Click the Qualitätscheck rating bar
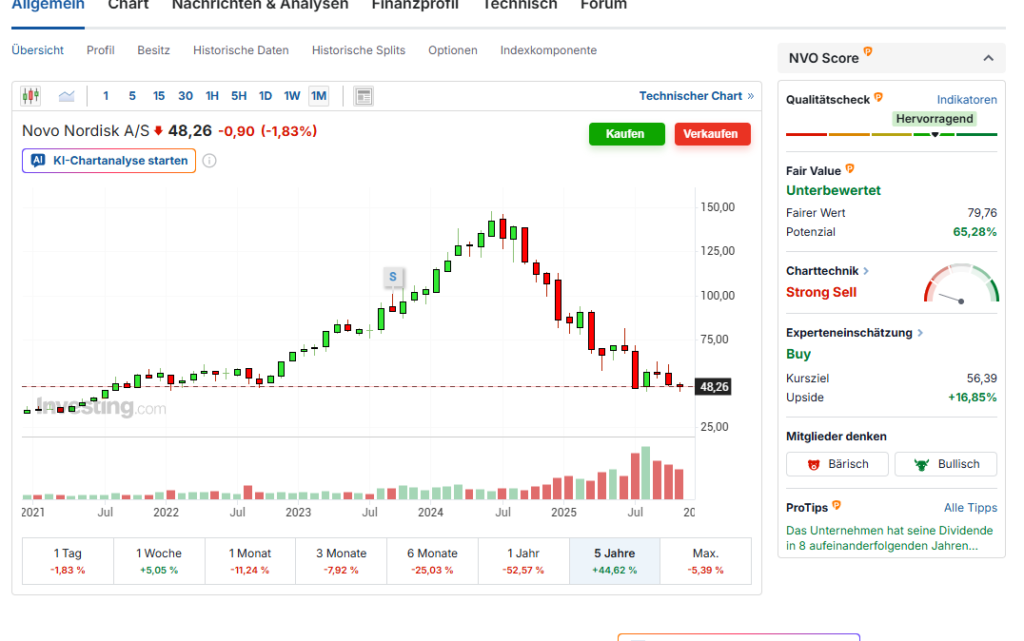1024x641 pixels. 892,134
